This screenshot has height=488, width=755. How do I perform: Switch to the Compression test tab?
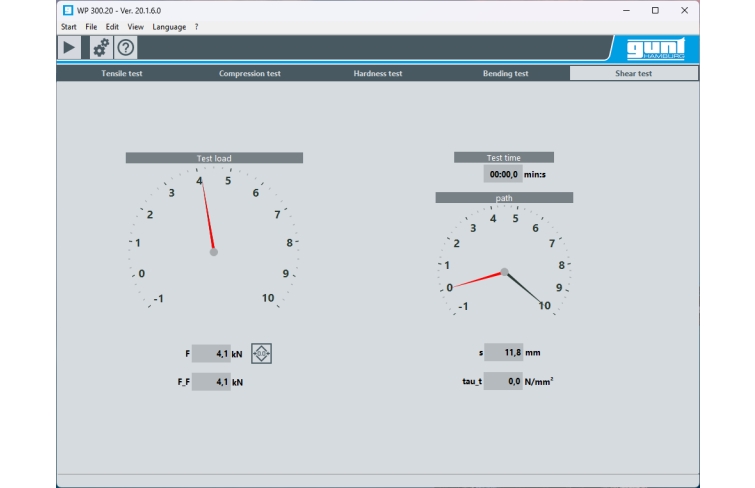(x=249, y=73)
